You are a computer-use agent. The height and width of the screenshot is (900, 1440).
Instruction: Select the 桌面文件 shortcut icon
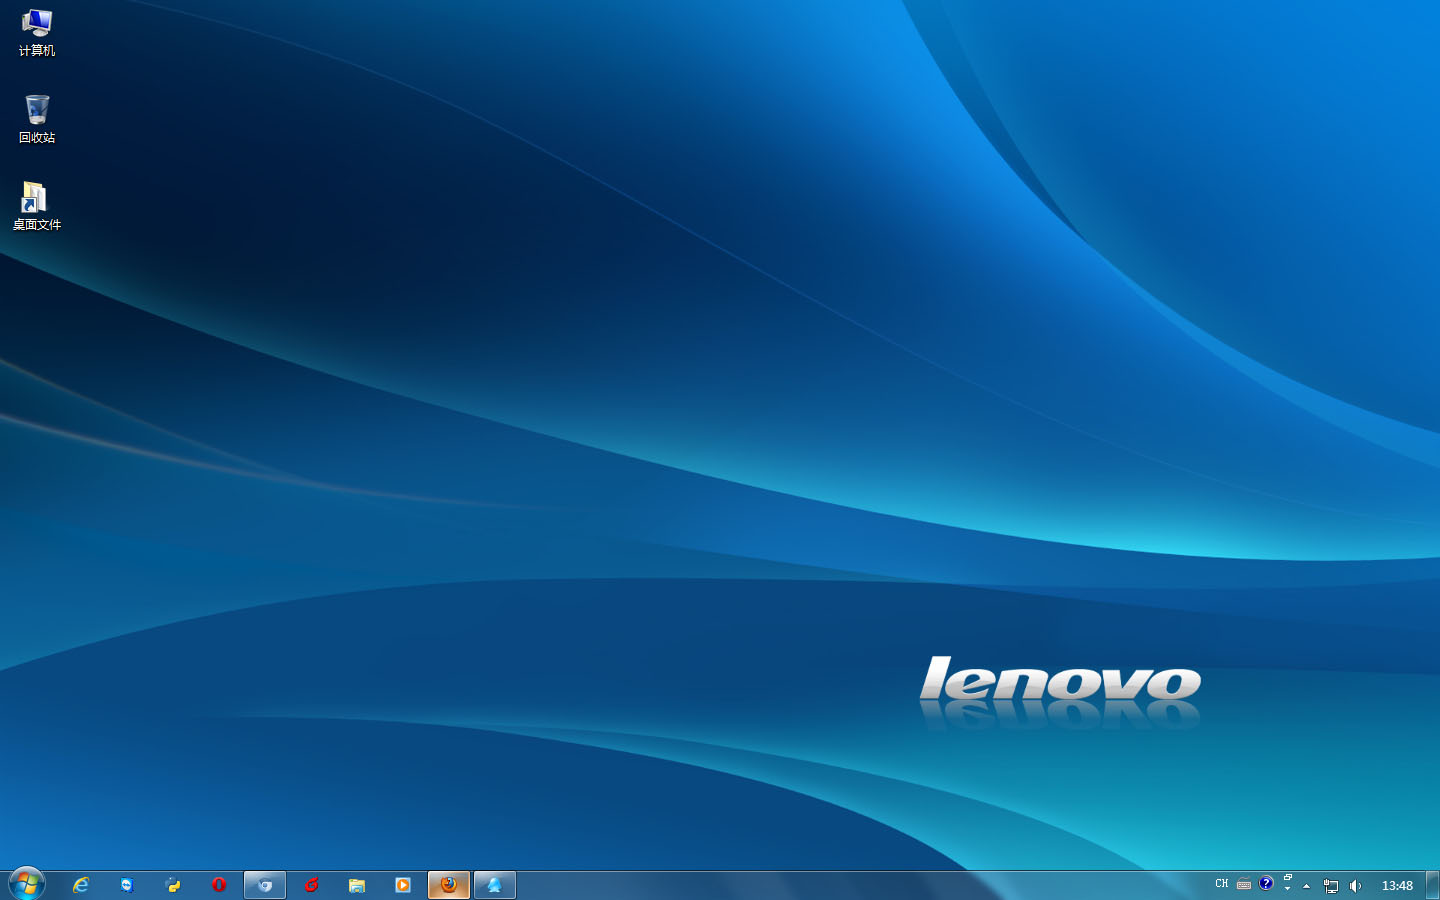pos(37,206)
